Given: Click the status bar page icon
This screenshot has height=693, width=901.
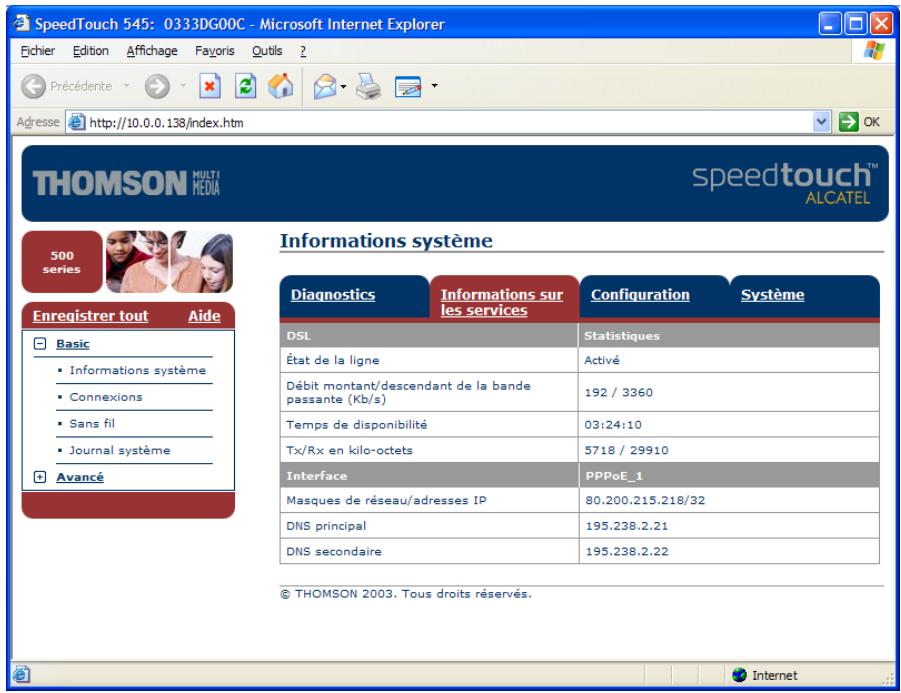Looking at the screenshot, I should click(x=21, y=674).
